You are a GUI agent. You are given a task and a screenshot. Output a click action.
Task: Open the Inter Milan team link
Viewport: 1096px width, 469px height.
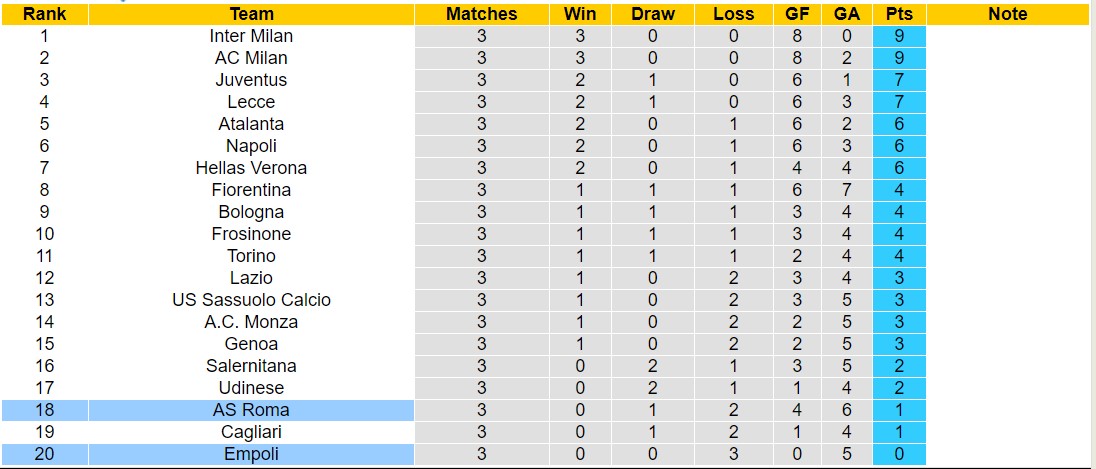(x=251, y=36)
